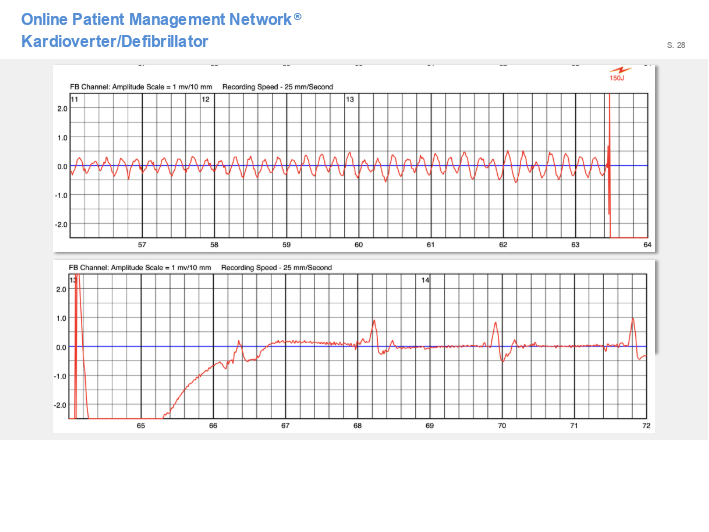Select the 70 second label on bottom chart
The image size is (709, 532).
(502, 426)
